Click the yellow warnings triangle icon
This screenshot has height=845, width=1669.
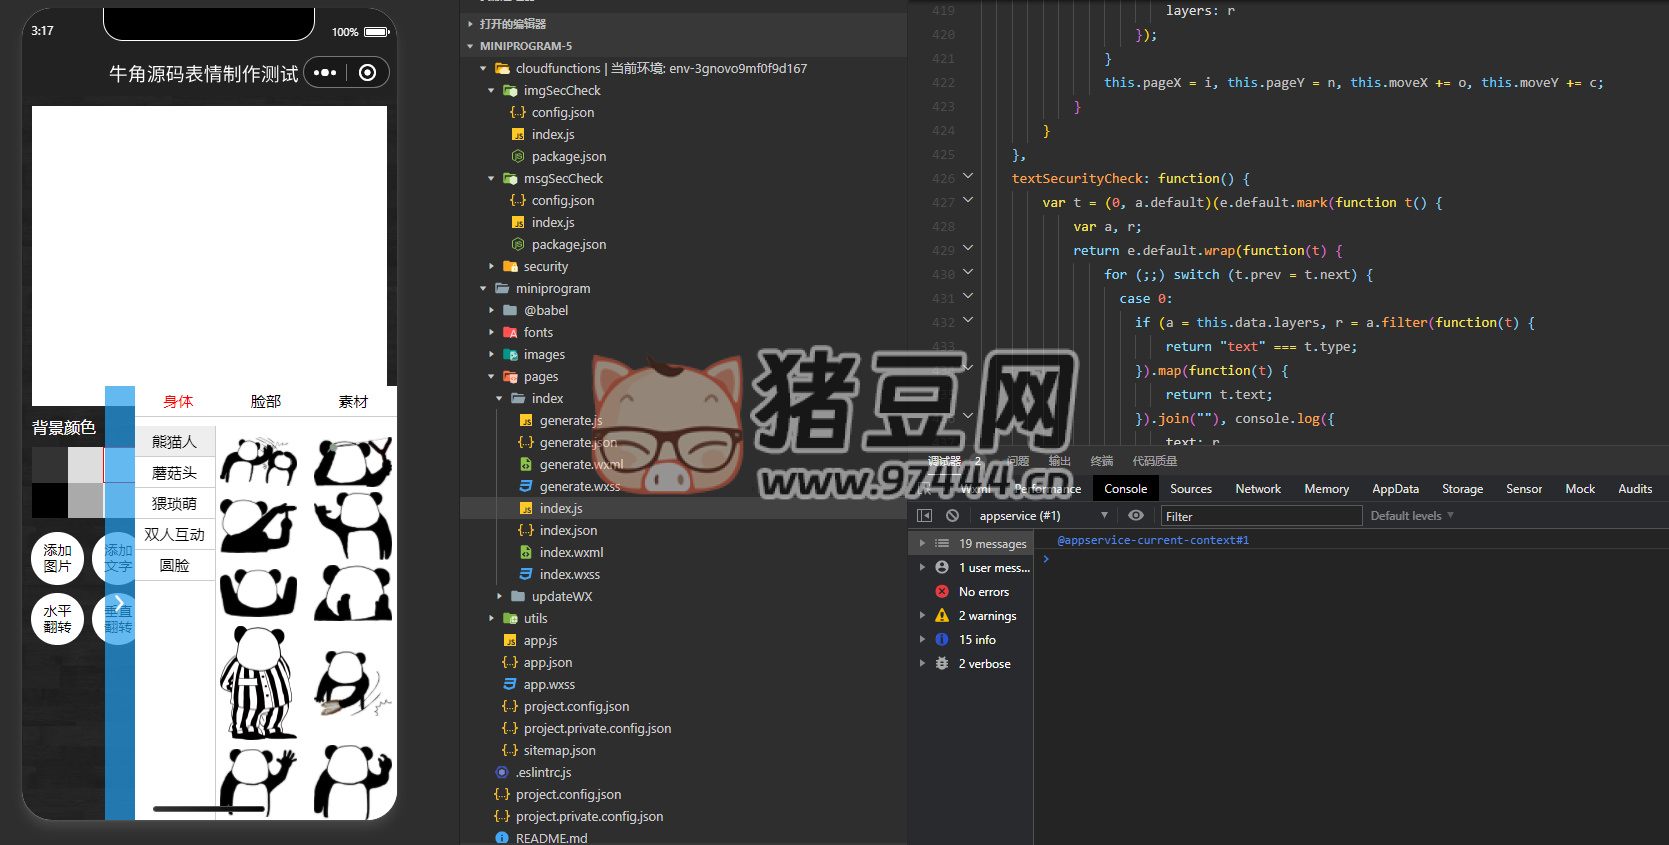pyautogui.click(x=942, y=616)
